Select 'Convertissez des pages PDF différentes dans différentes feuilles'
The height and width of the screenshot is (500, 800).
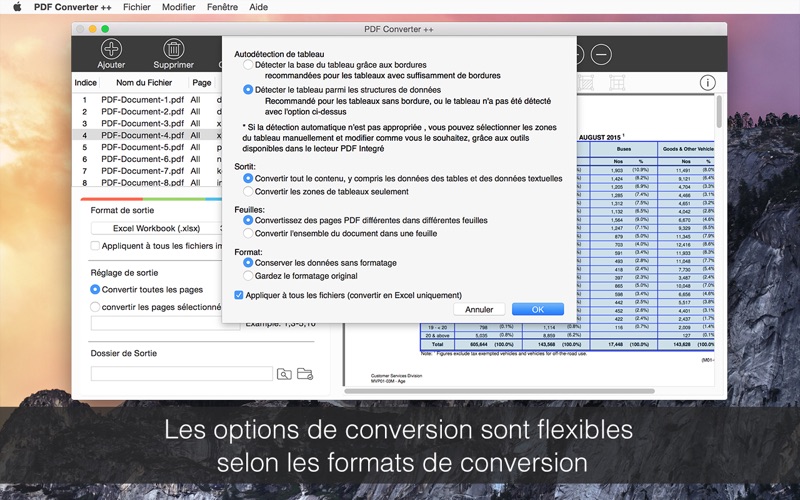(248, 220)
